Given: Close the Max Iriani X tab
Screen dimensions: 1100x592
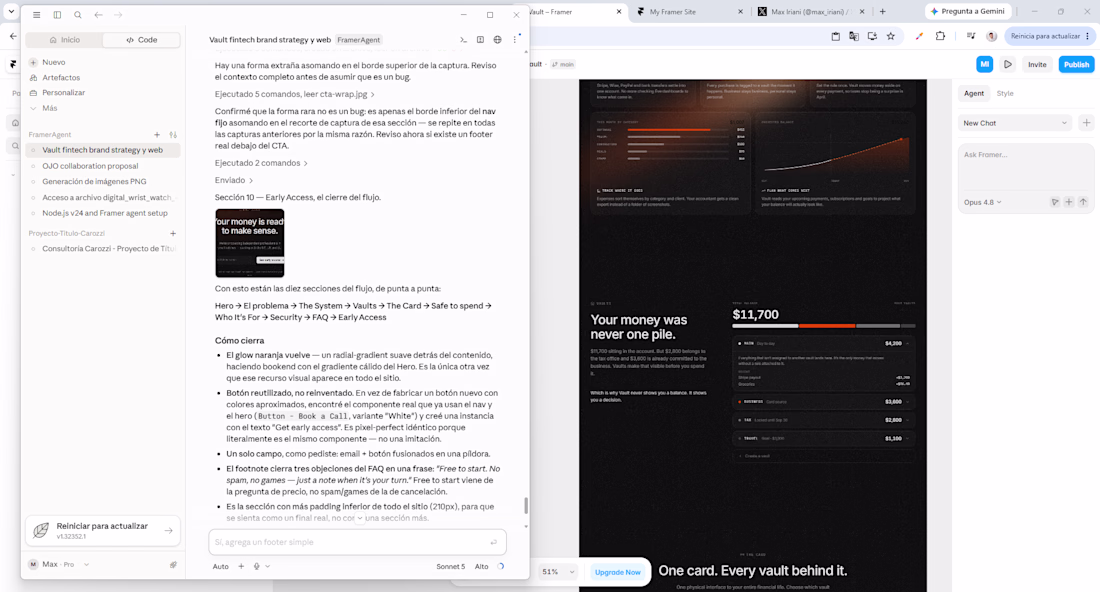Looking at the screenshot, I should coord(862,11).
